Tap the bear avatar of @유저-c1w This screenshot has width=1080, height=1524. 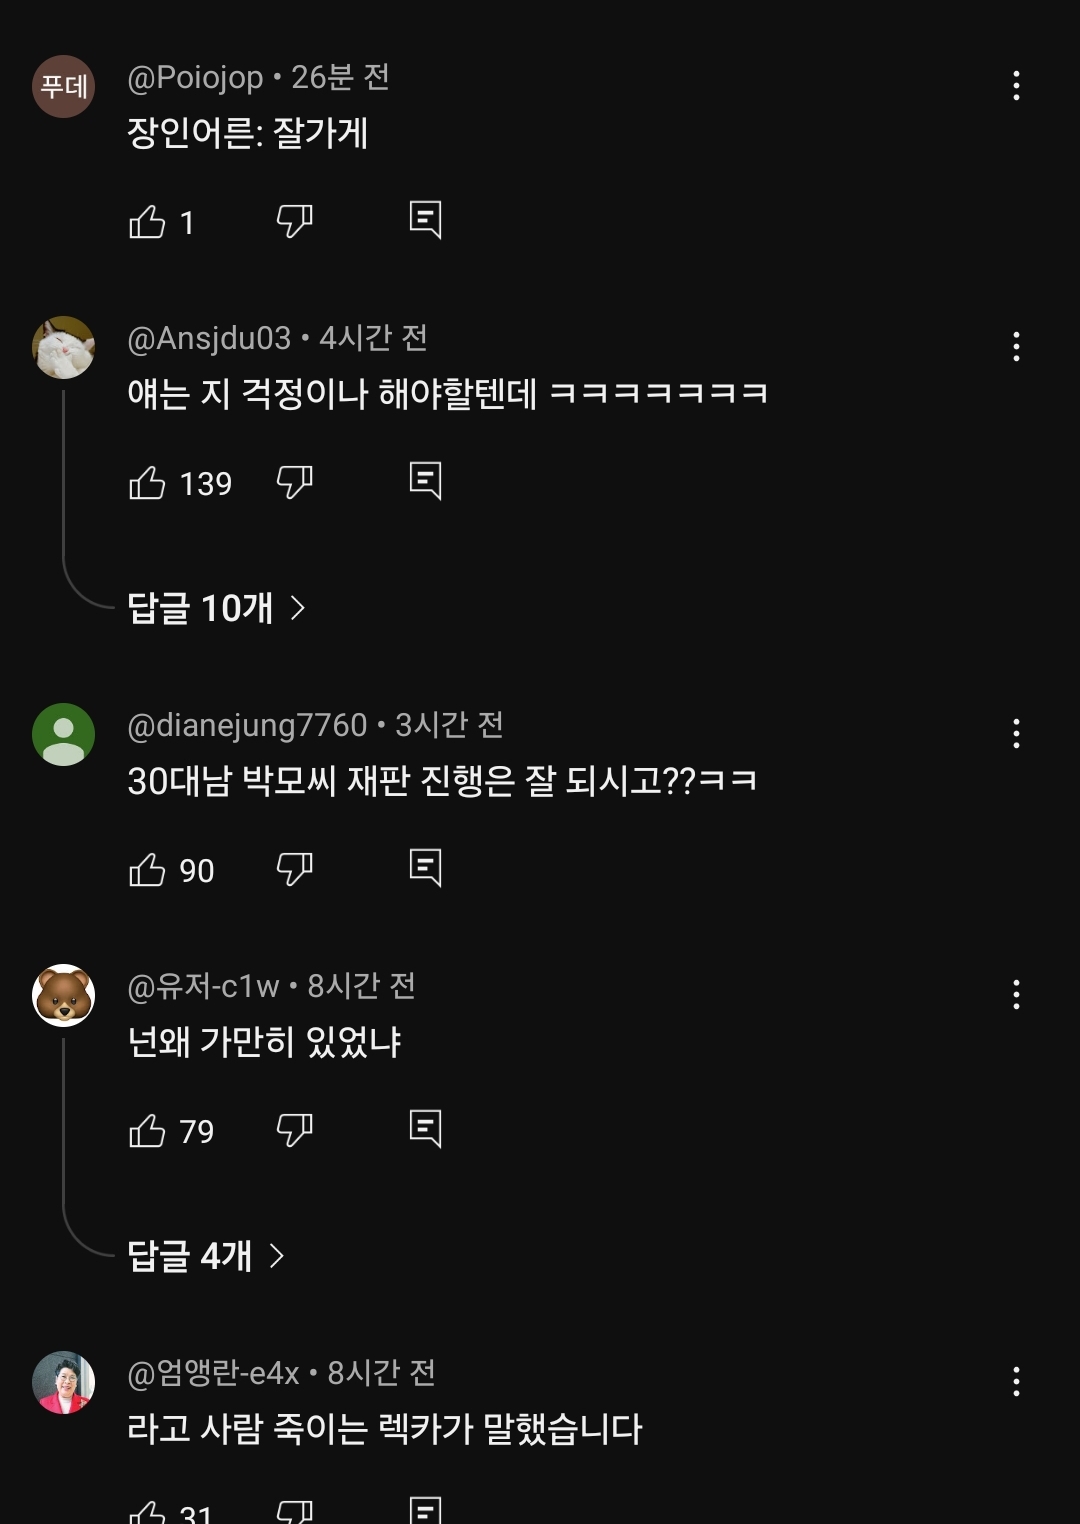pyautogui.click(x=64, y=995)
